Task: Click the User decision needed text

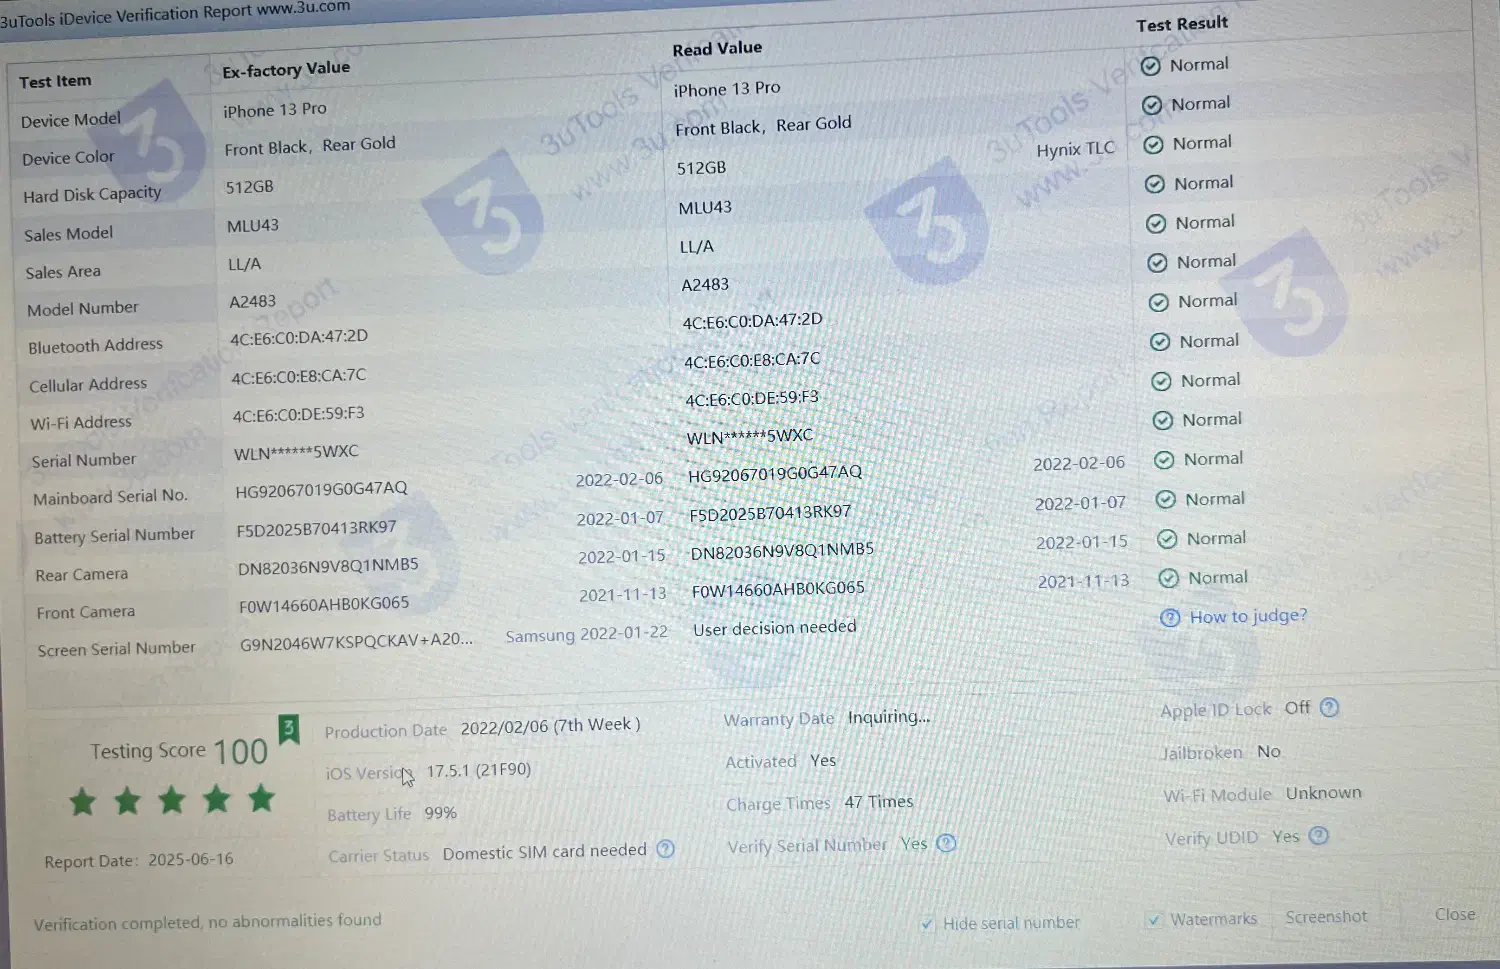Action: (x=775, y=628)
